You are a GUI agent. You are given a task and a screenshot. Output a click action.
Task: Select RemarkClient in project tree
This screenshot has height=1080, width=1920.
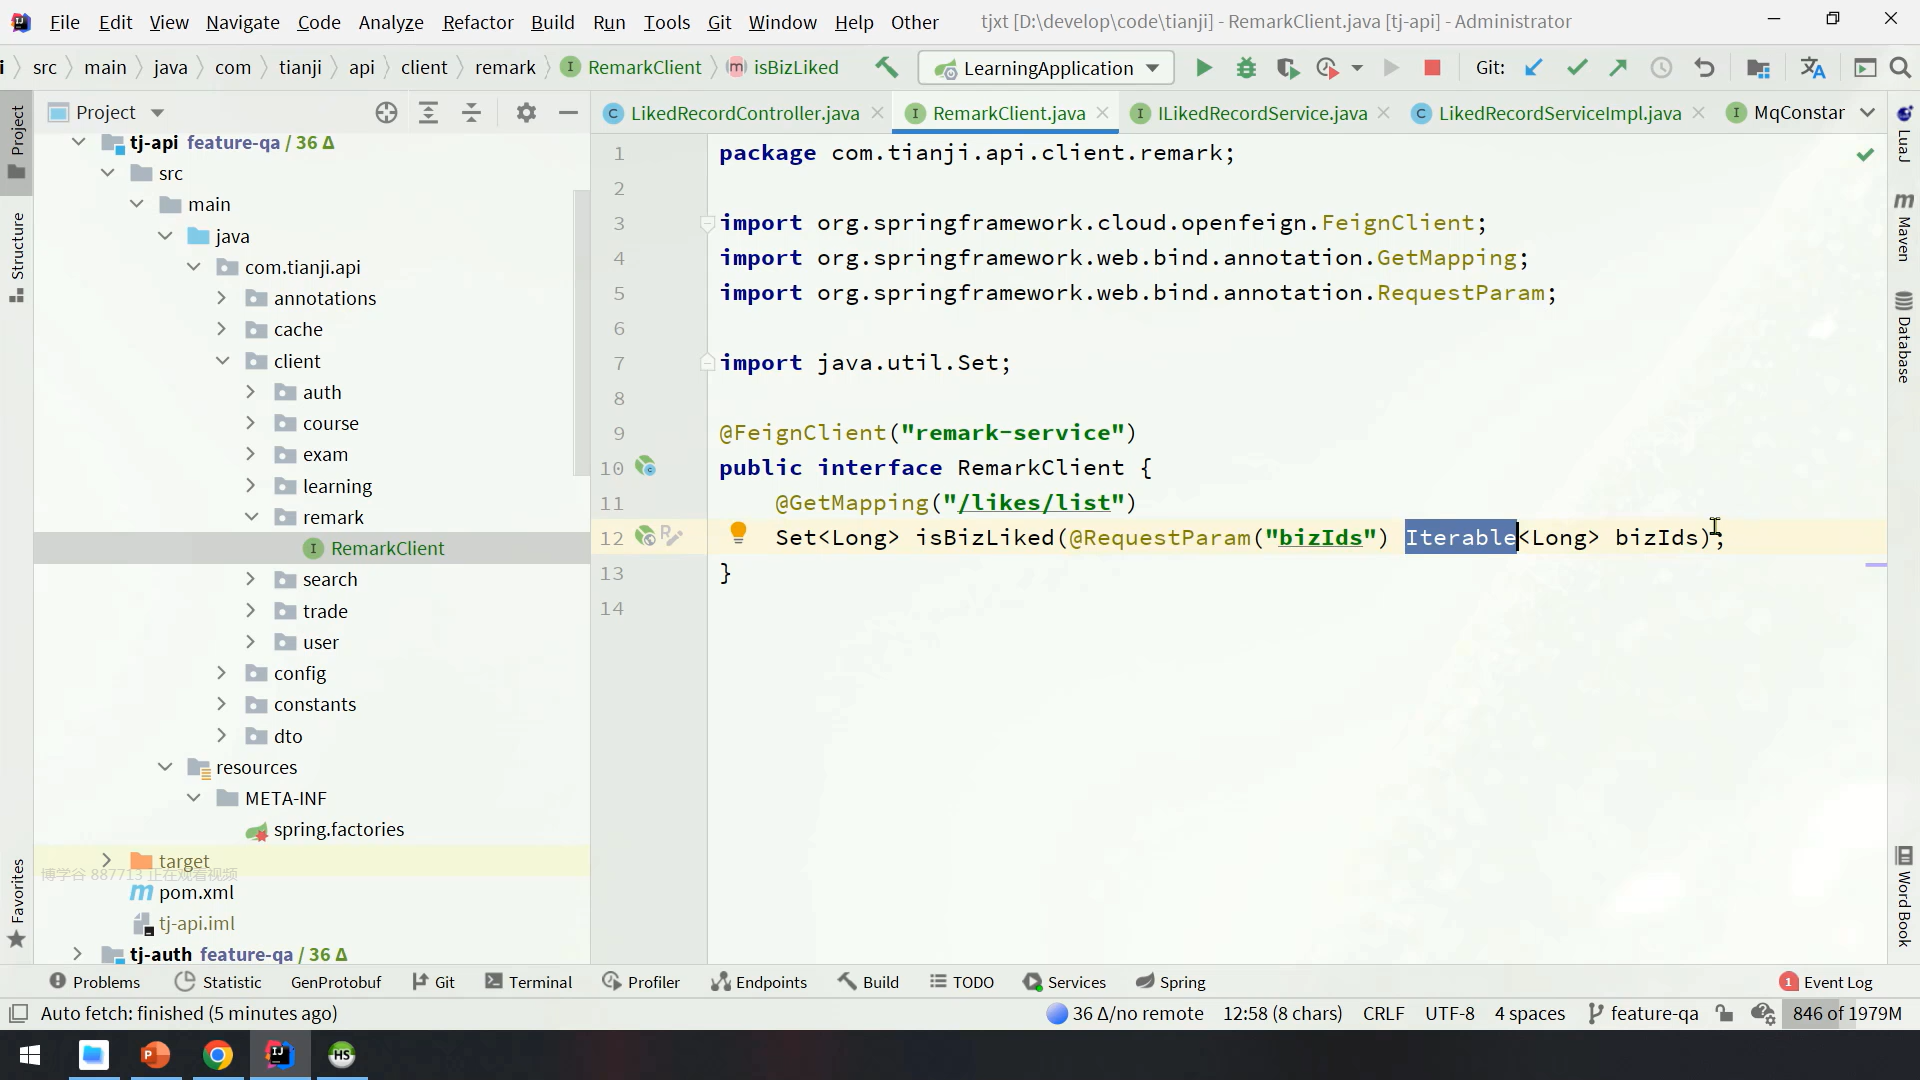pyautogui.click(x=387, y=548)
